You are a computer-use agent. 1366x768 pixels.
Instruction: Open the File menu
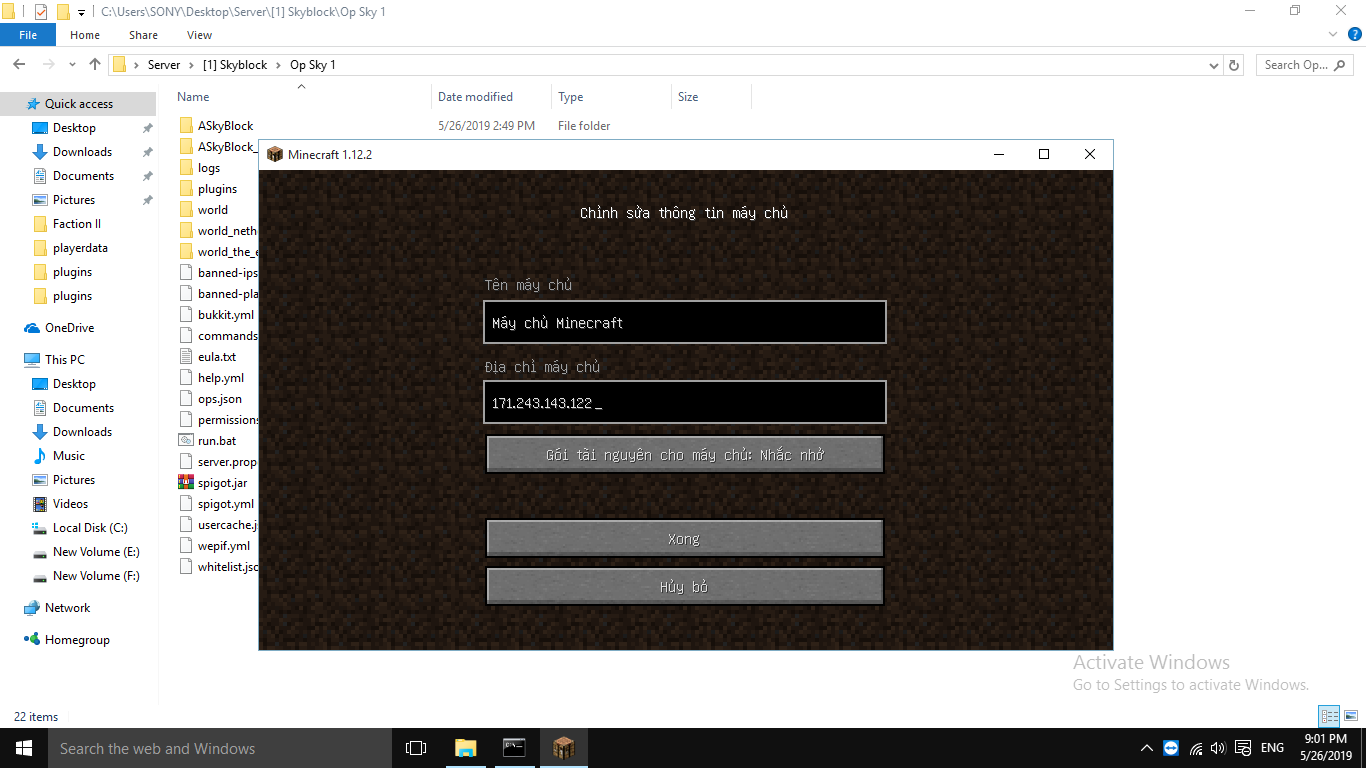click(28, 34)
